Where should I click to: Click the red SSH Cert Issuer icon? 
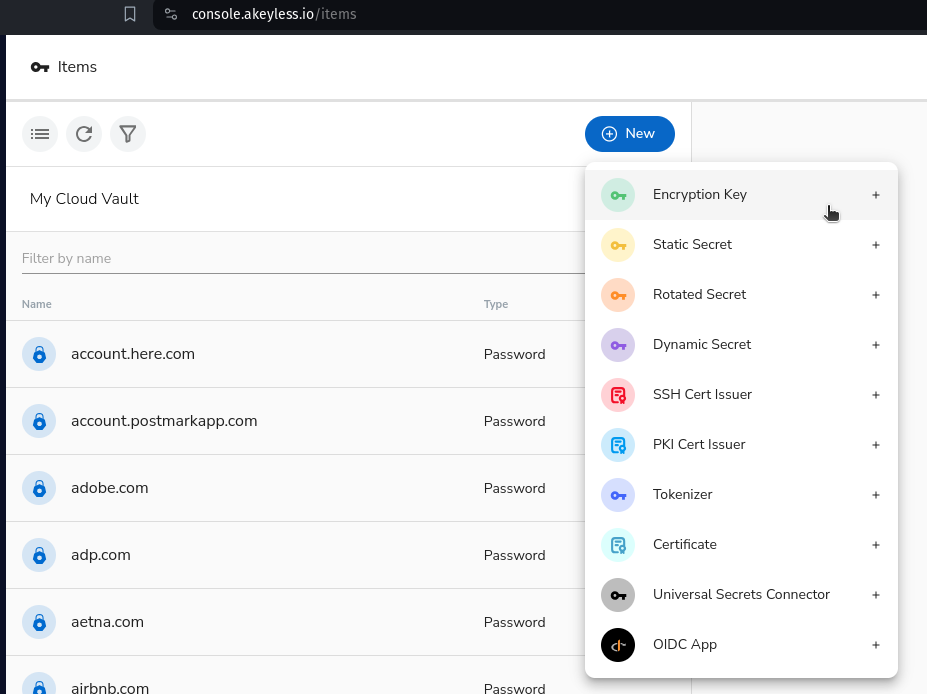pos(618,395)
